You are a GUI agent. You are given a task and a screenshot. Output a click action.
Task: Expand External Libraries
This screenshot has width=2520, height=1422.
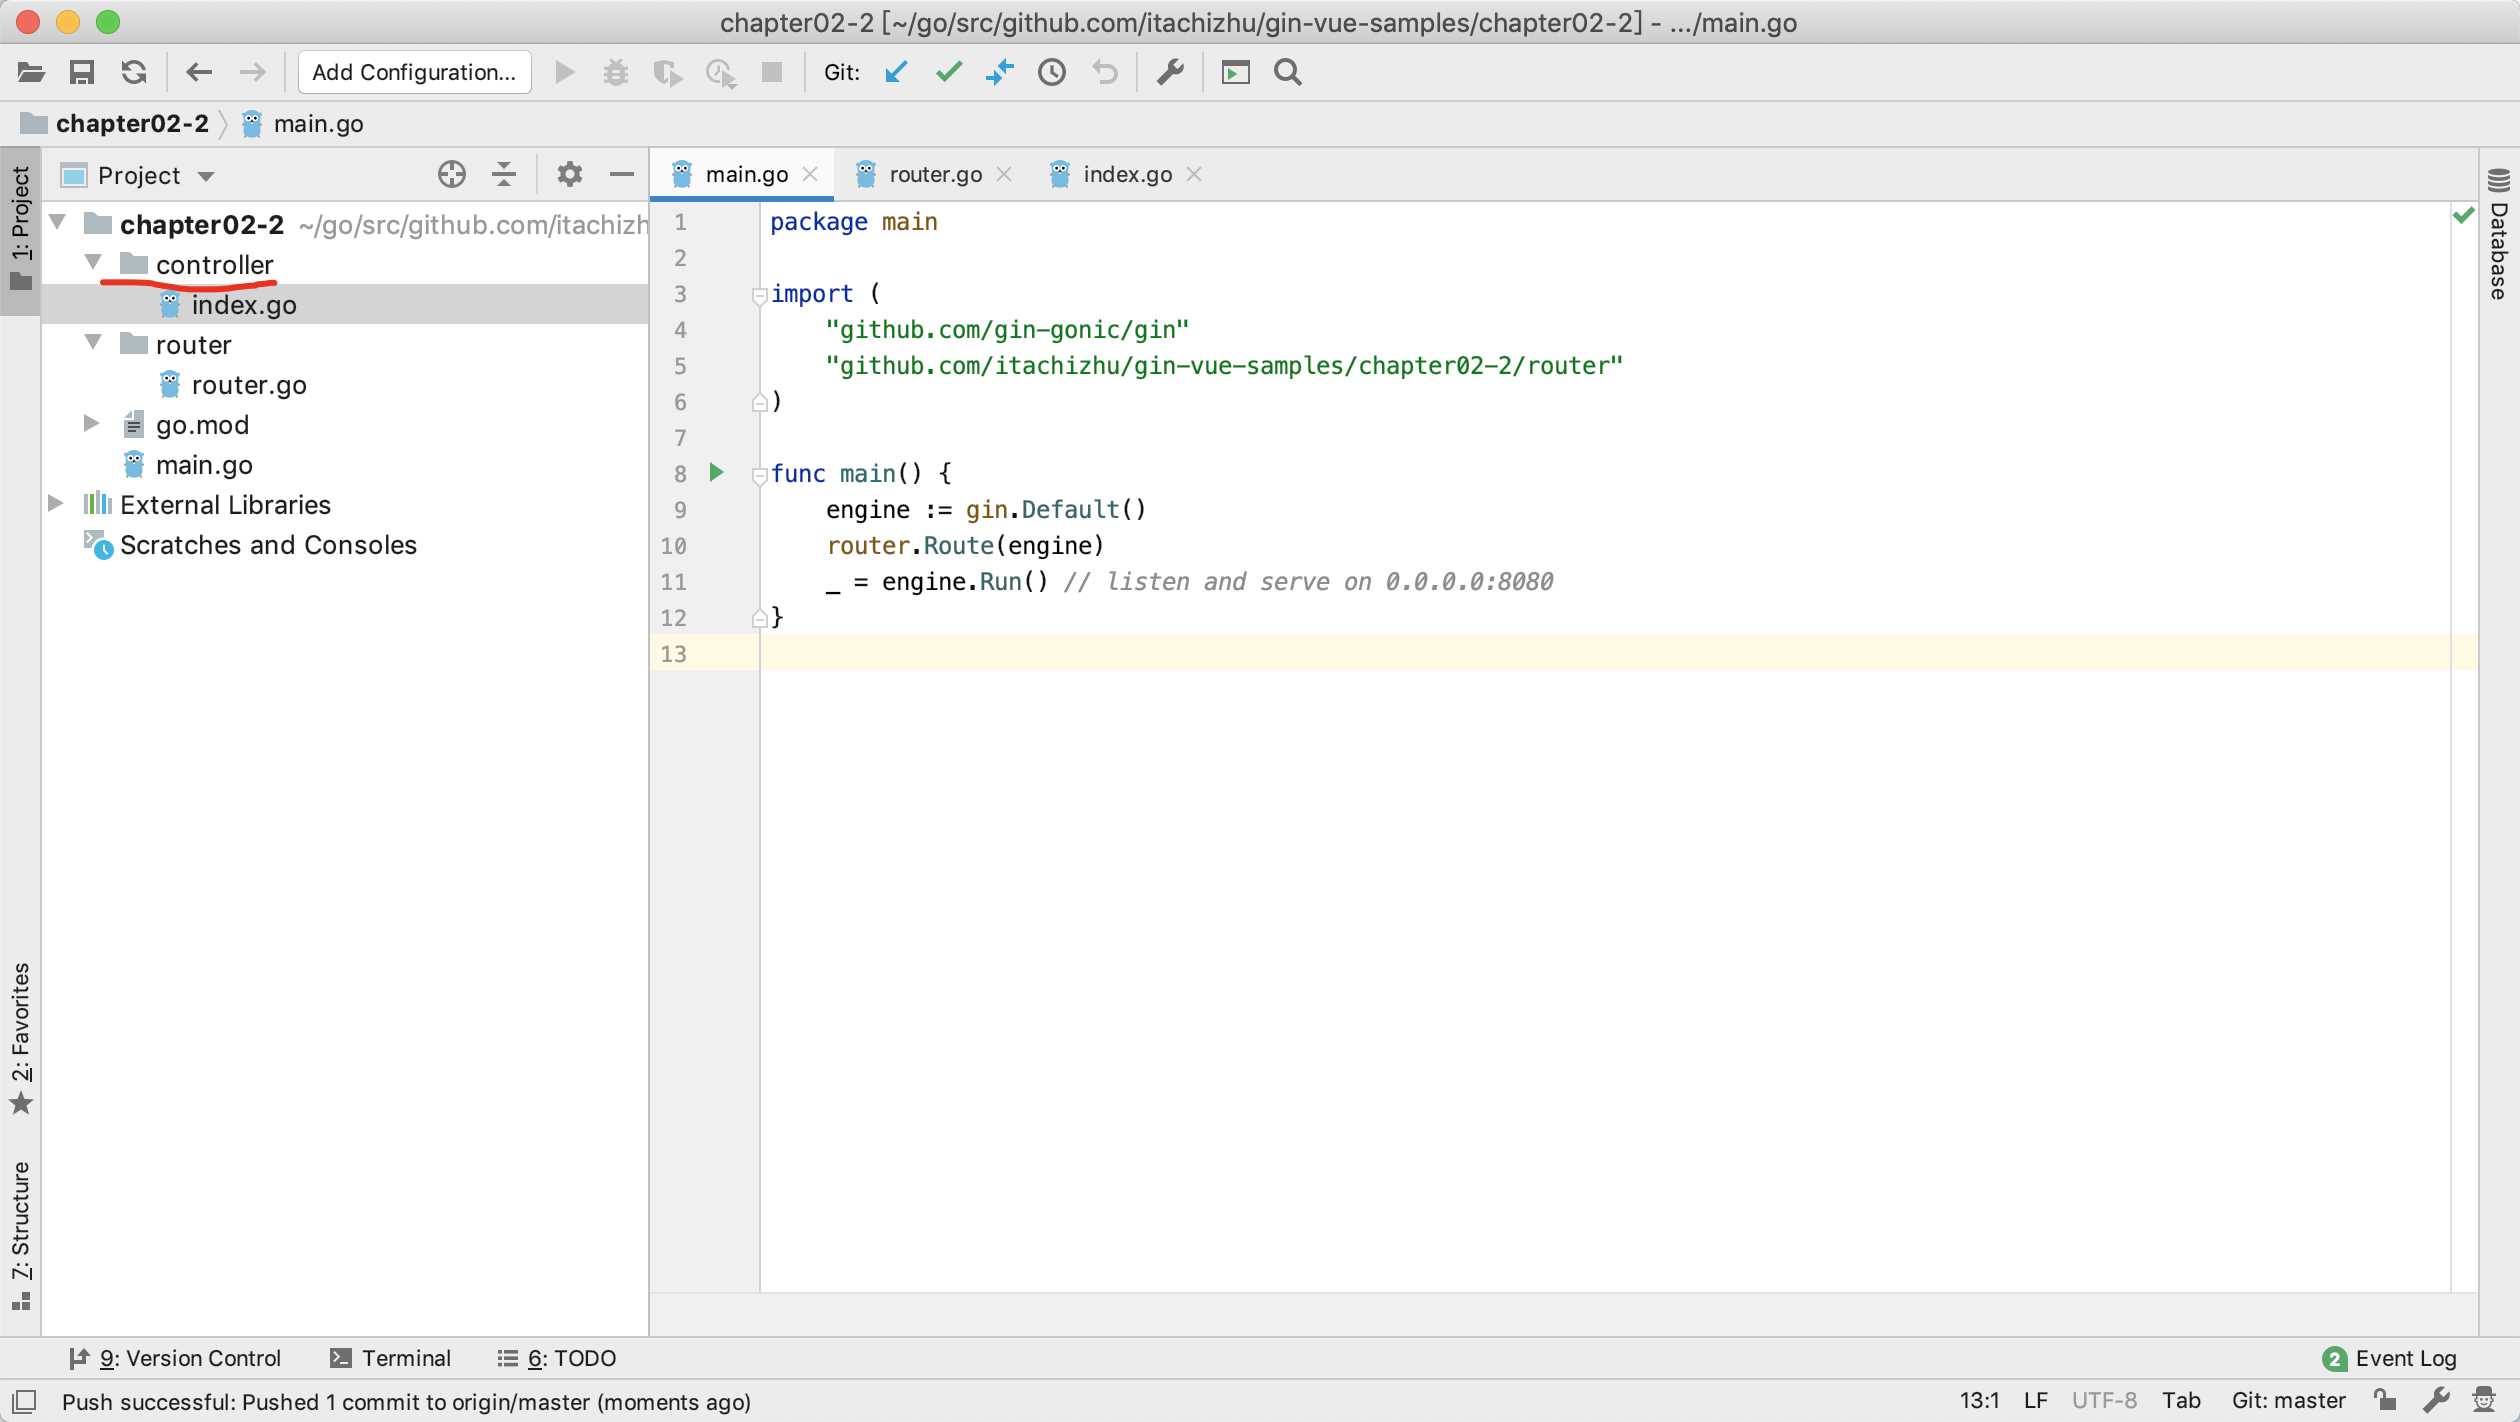click(x=56, y=504)
